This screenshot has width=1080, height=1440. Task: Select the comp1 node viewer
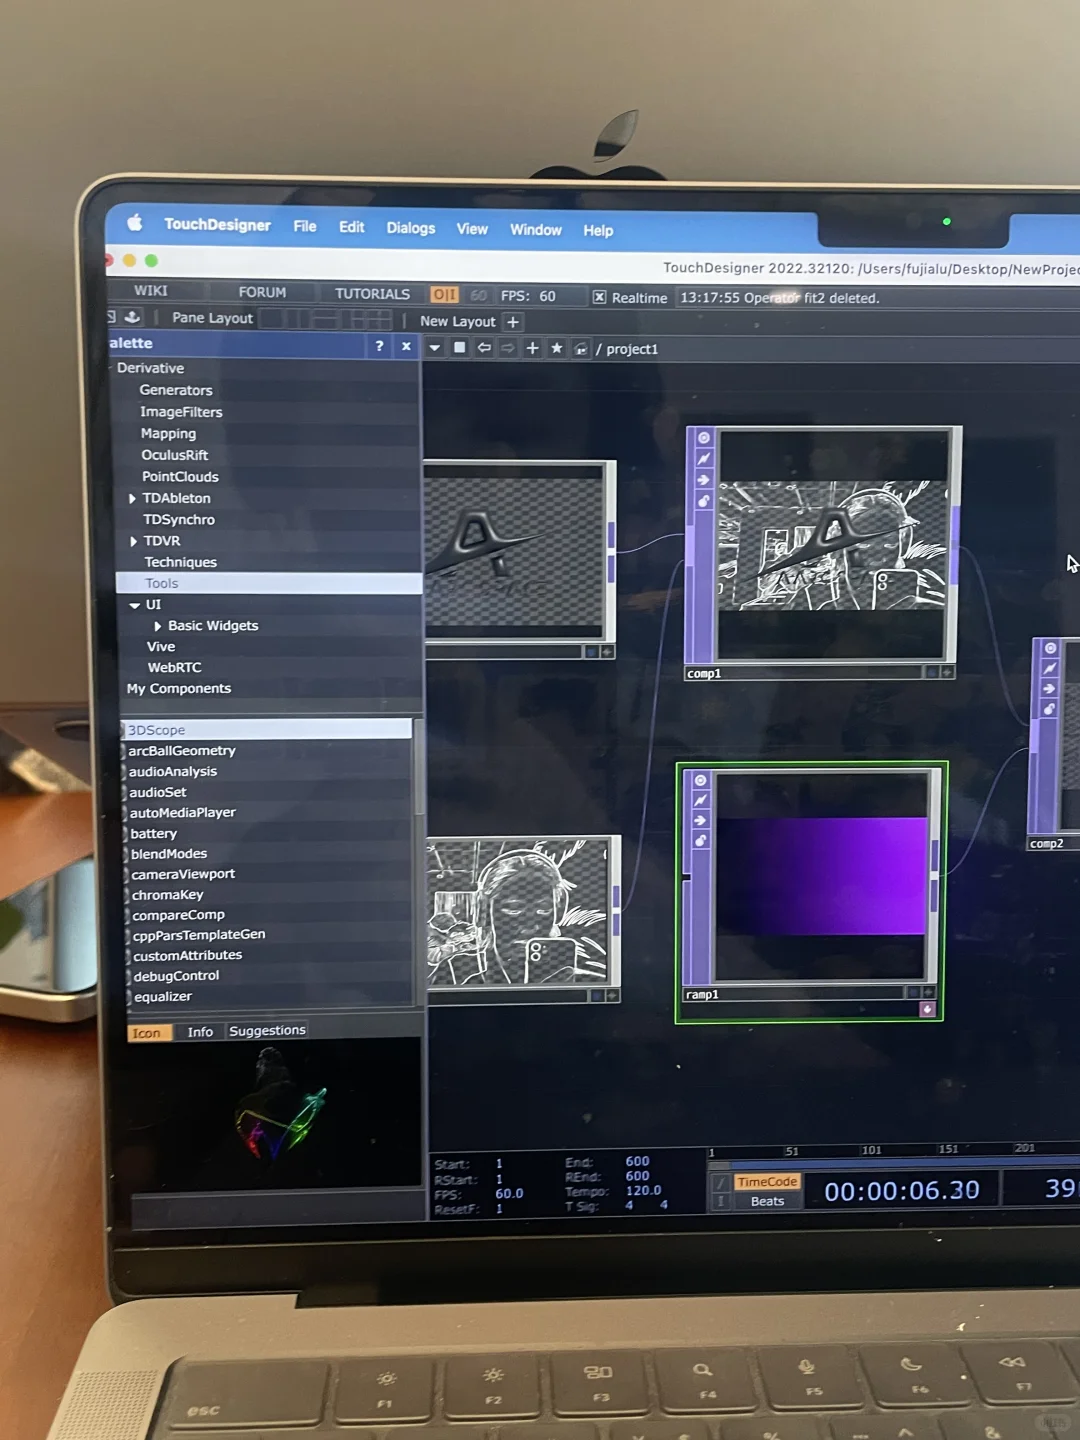832,545
